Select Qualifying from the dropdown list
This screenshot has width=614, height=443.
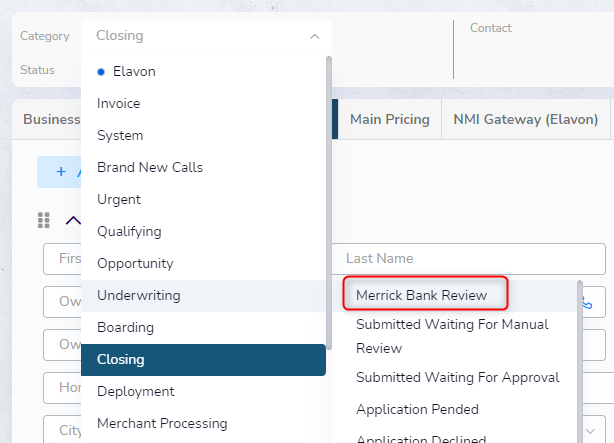[x=129, y=231]
